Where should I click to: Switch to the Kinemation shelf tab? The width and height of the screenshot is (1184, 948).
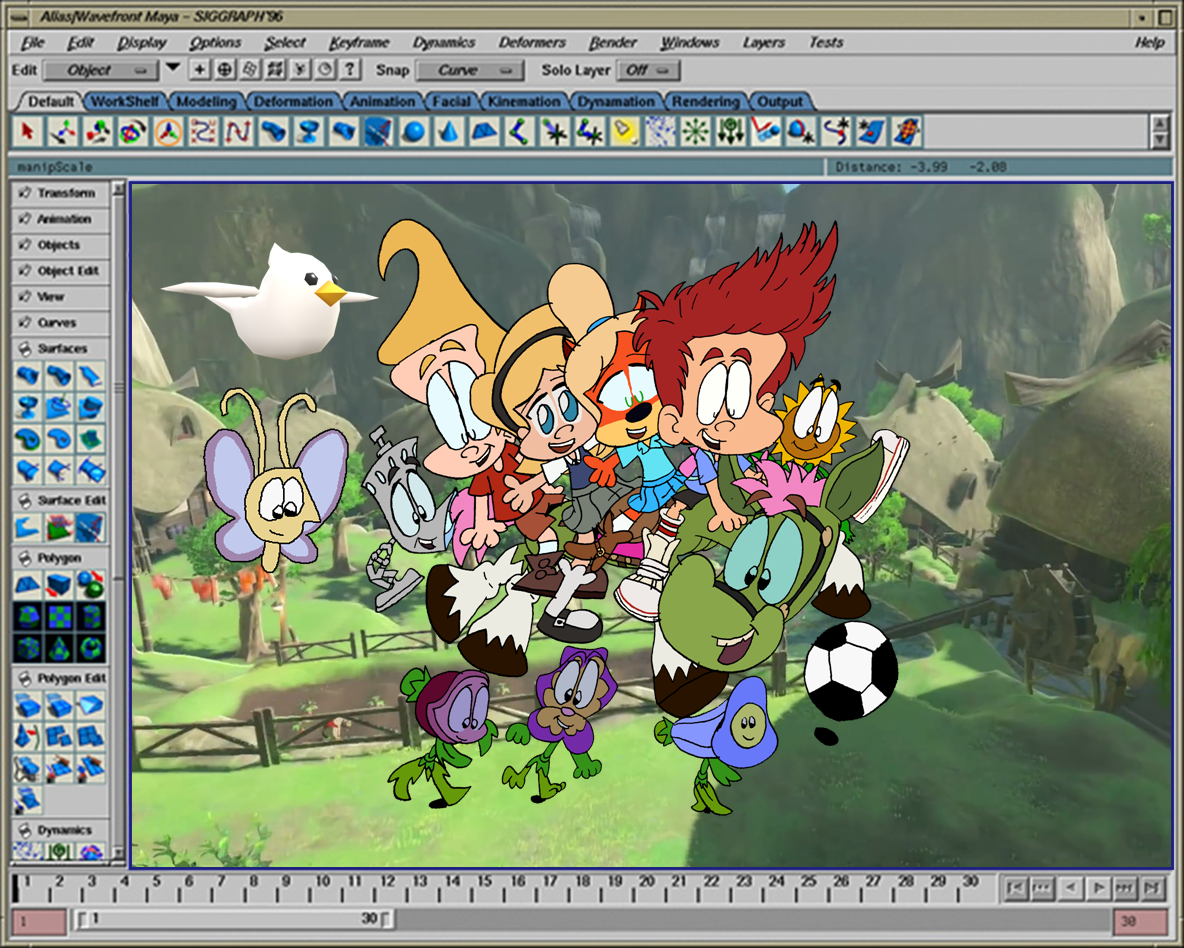pyautogui.click(x=524, y=101)
